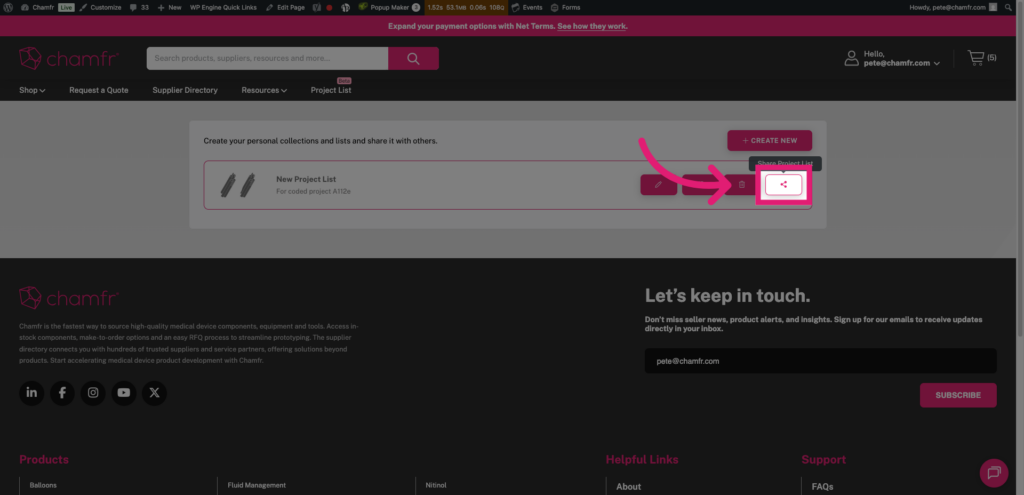The image size is (1024, 495).
Task: Open Events in the admin bar
Action: (527, 7)
